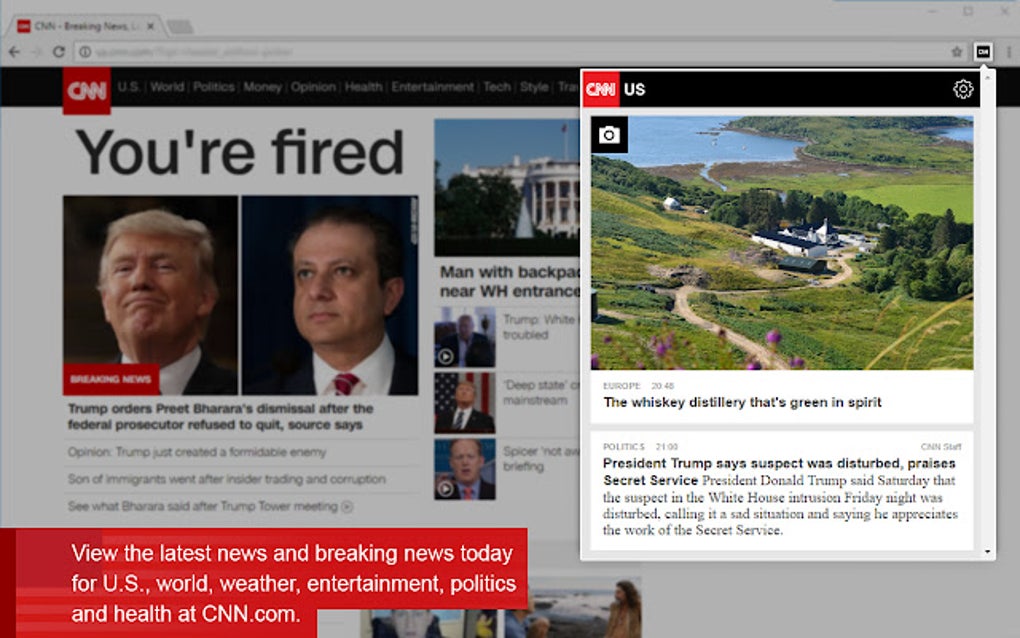Click the bookmark star in the address bar
Screen dimensions: 1020x638
(x=957, y=50)
